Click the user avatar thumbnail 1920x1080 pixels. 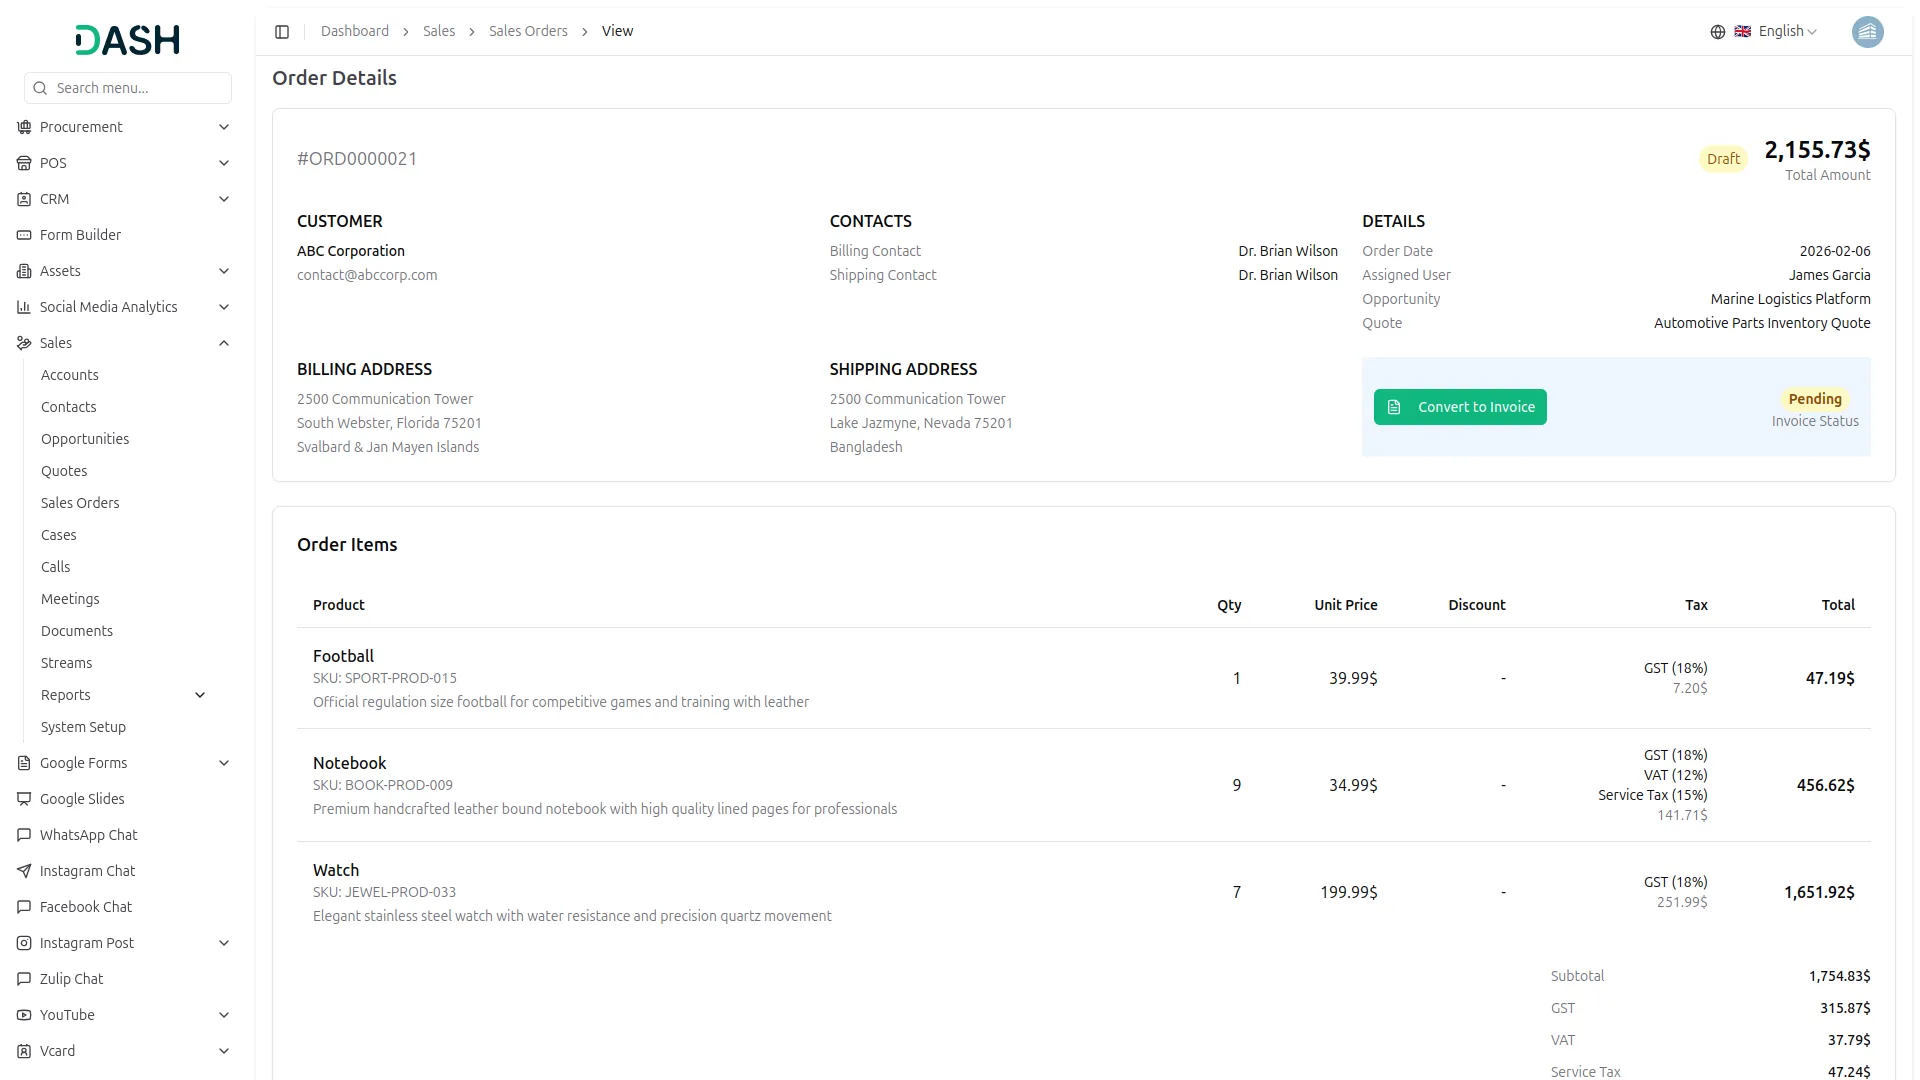click(x=1868, y=32)
